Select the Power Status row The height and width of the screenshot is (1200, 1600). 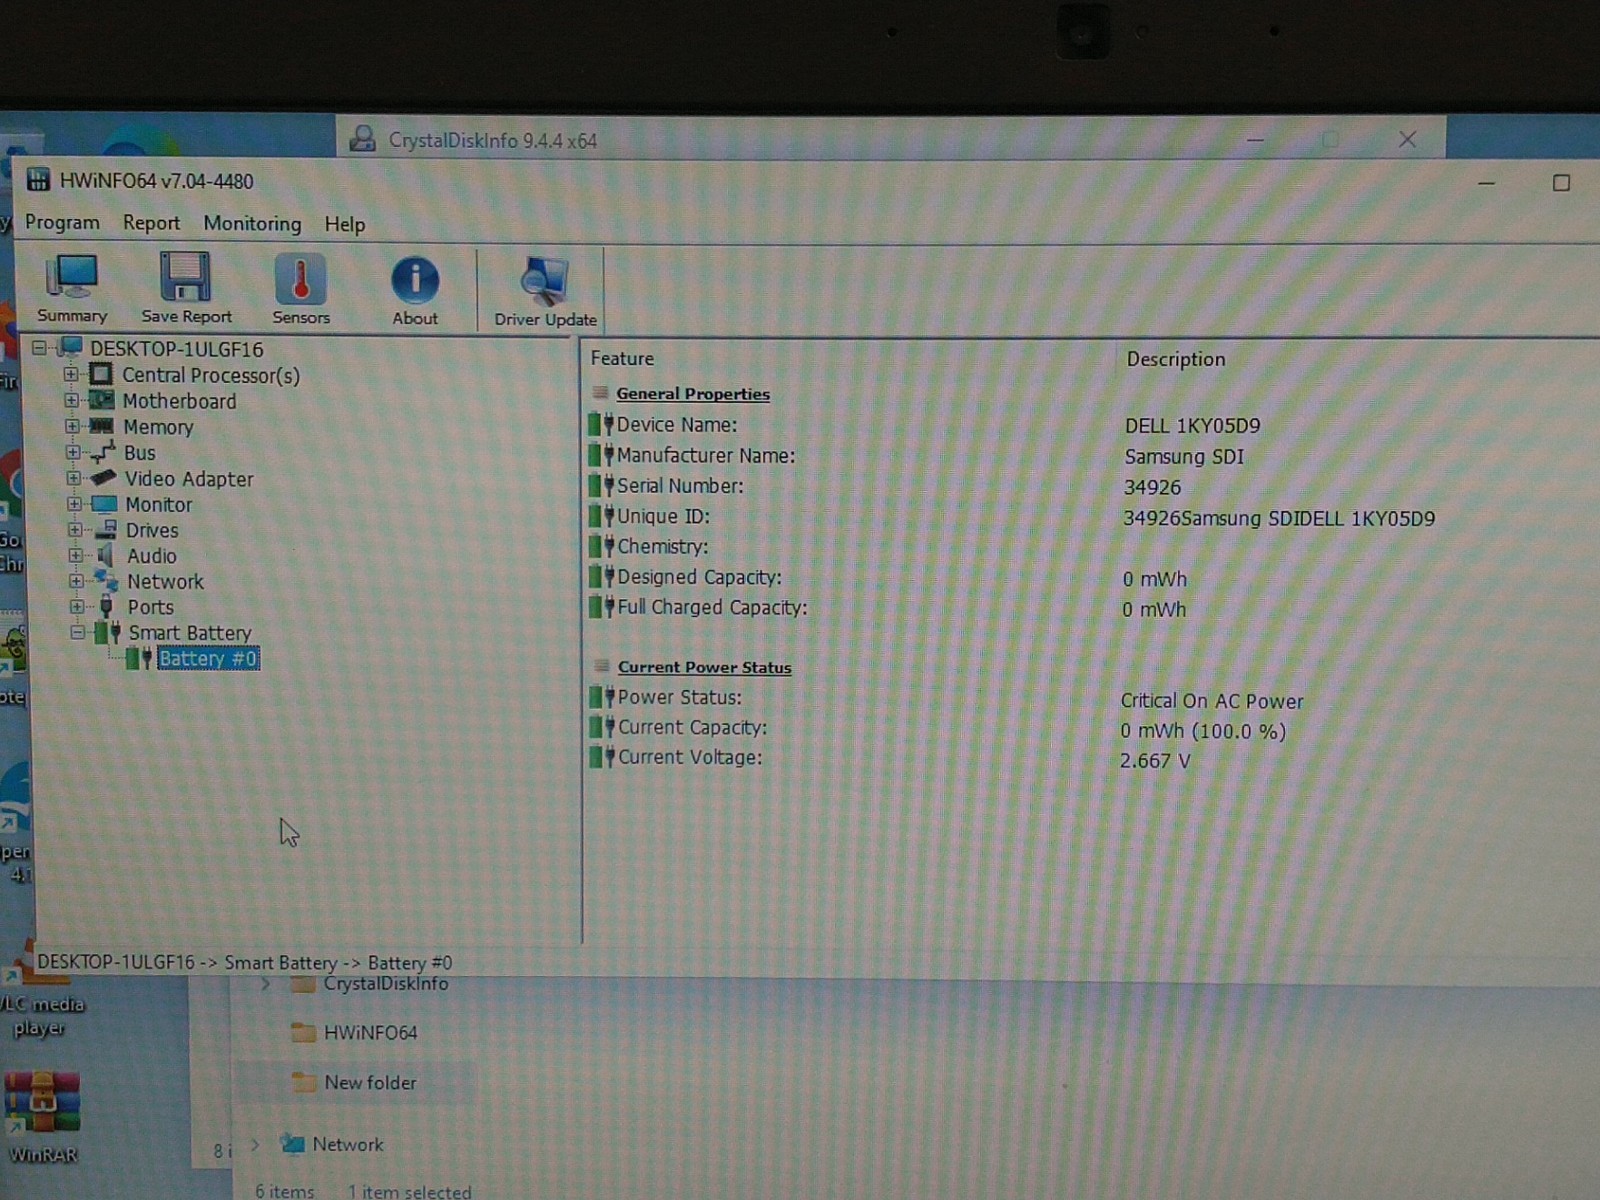(x=947, y=699)
